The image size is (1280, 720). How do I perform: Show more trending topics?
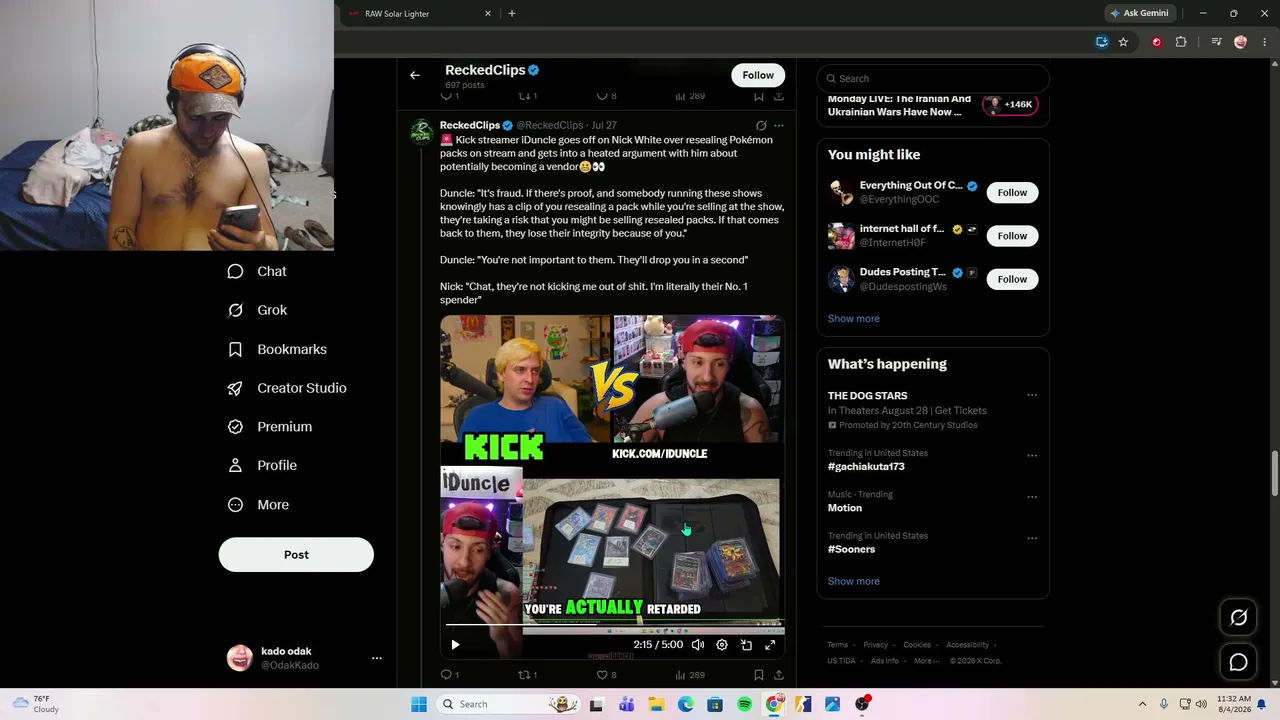[x=854, y=581]
